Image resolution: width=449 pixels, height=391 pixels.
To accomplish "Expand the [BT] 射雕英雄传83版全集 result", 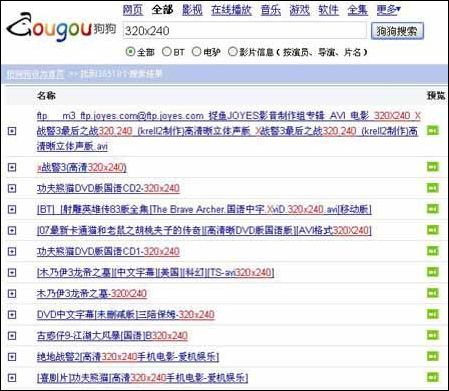I will point(12,209).
